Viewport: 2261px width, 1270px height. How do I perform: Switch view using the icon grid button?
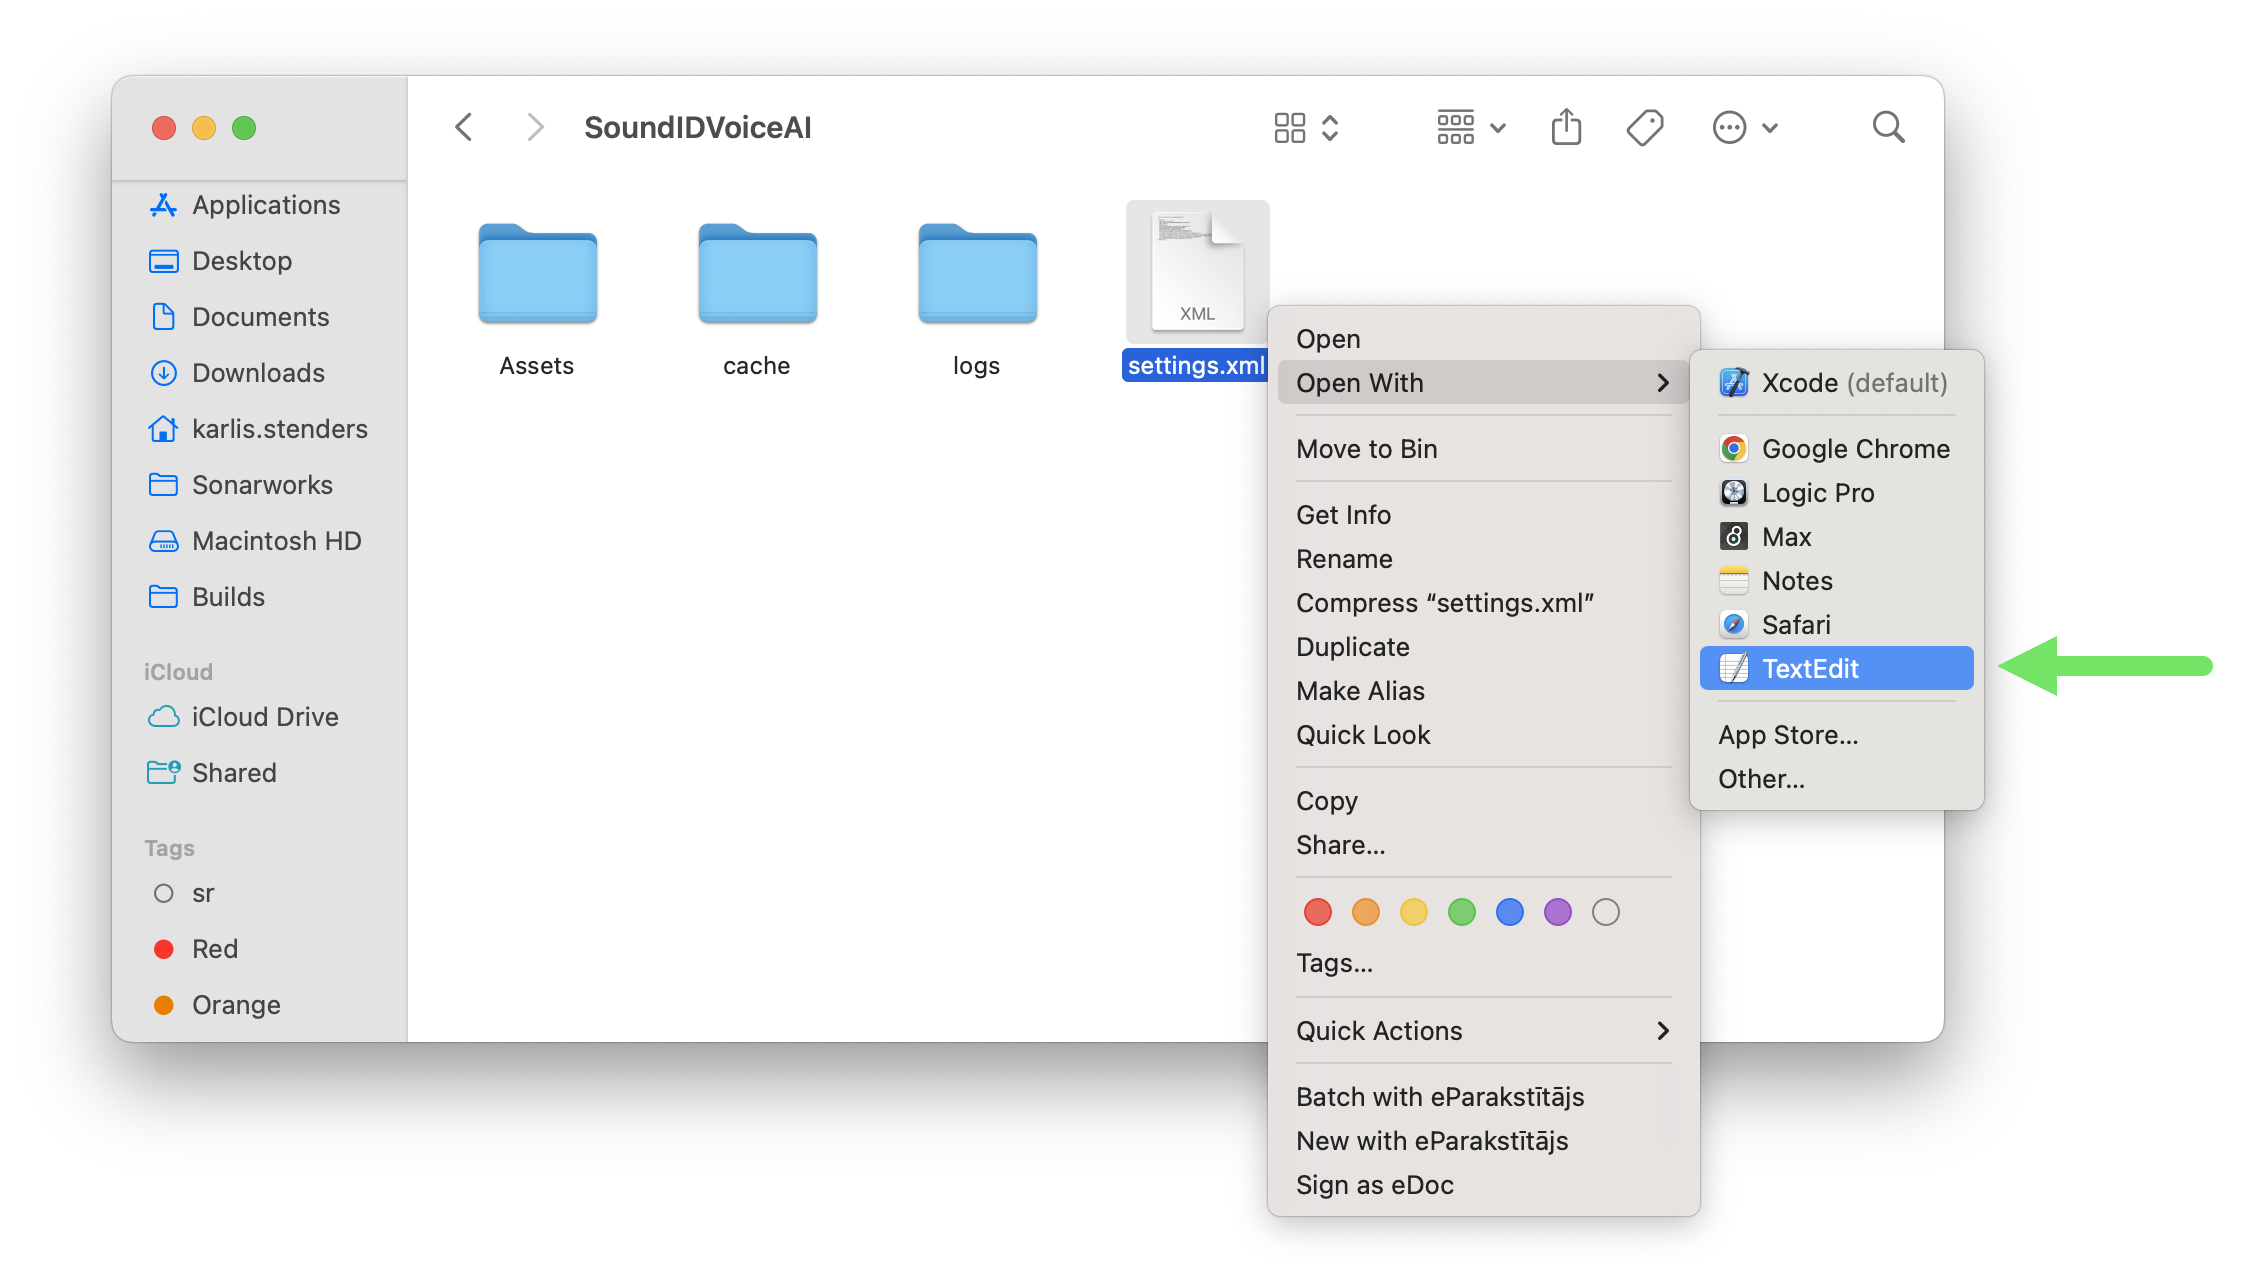[1306, 128]
